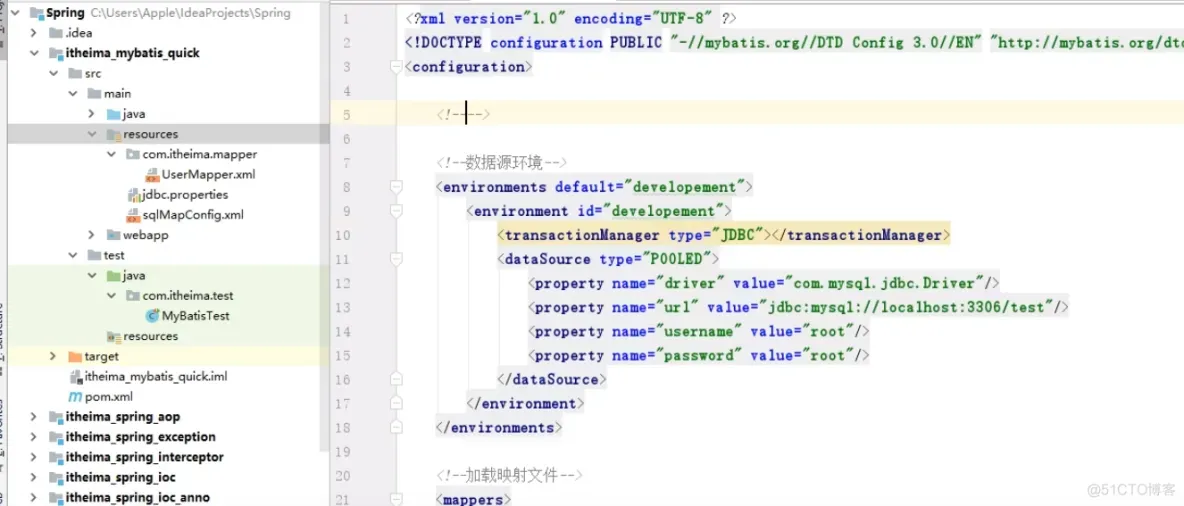Collapse the com.itheima.test package
Image resolution: width=1184 pixels, height=506 pixels.
point(111,295)
